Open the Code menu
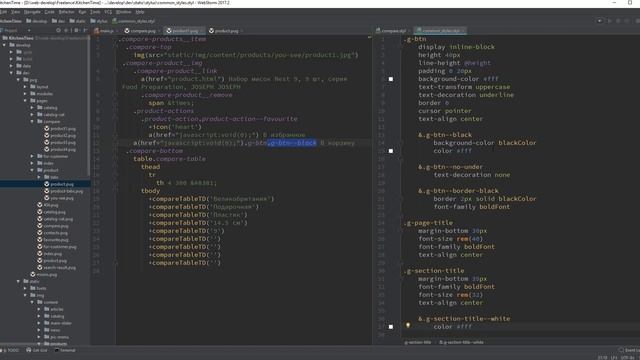 (49, 12)
